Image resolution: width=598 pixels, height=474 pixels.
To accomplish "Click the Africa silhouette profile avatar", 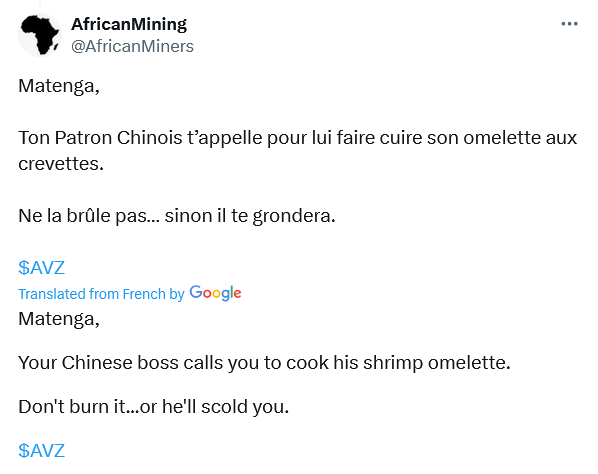I will pyautogui.click(x=40, y=35).
